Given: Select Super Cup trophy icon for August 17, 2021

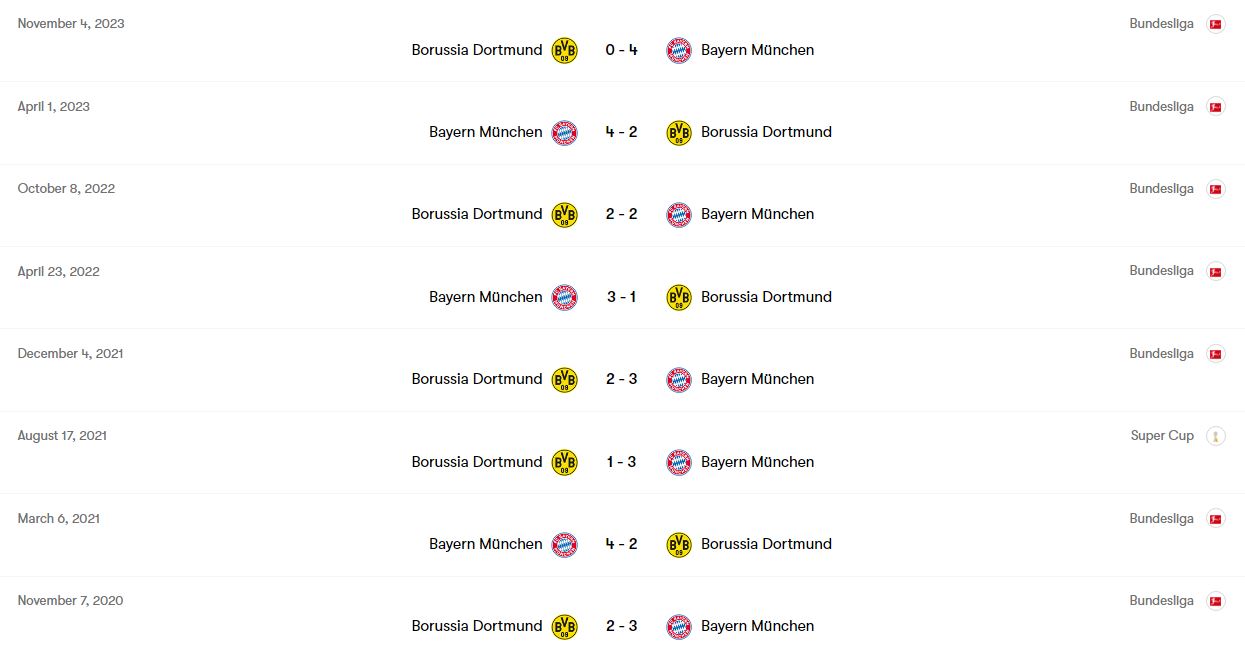Looking at the screenshot, I should tap(1216, 436).
